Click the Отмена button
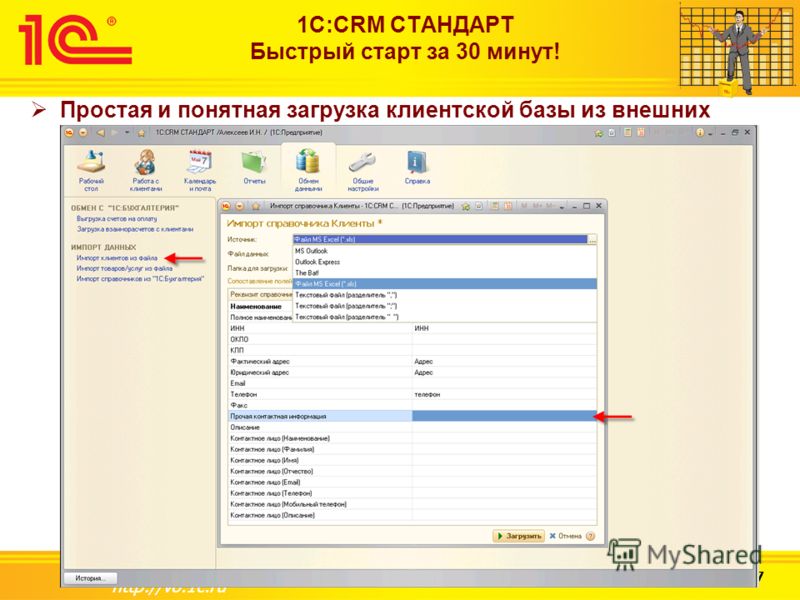This screenshot has height=600, width=800. (x=565, y=536)
